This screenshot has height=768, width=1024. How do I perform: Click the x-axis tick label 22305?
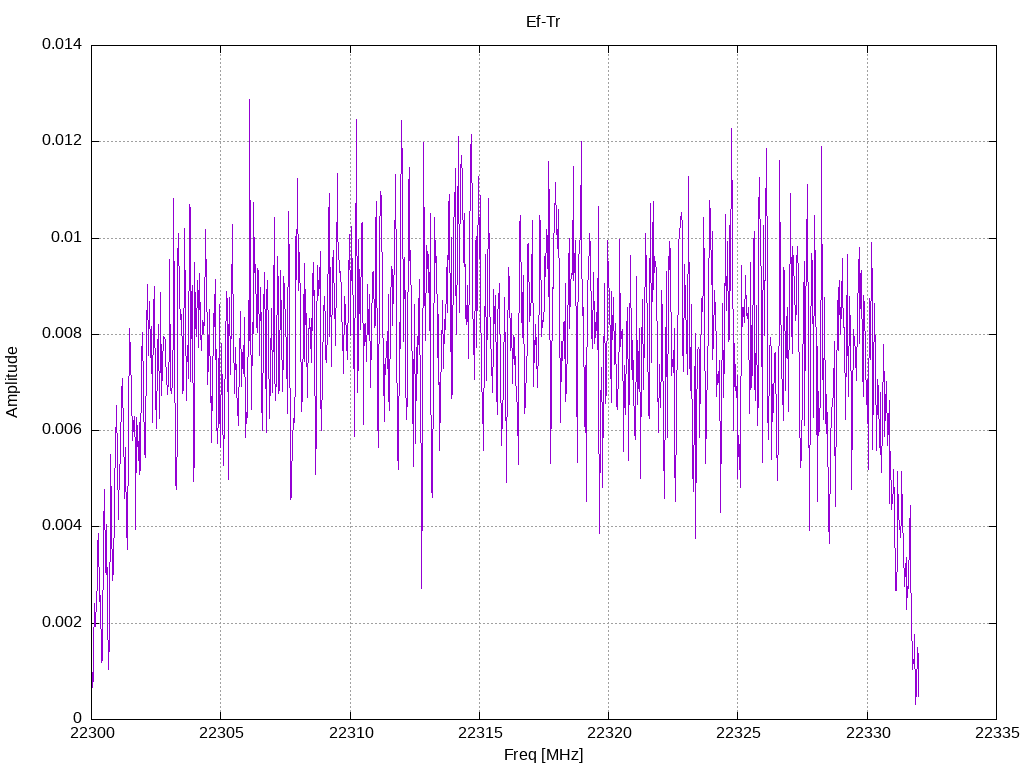221,733
